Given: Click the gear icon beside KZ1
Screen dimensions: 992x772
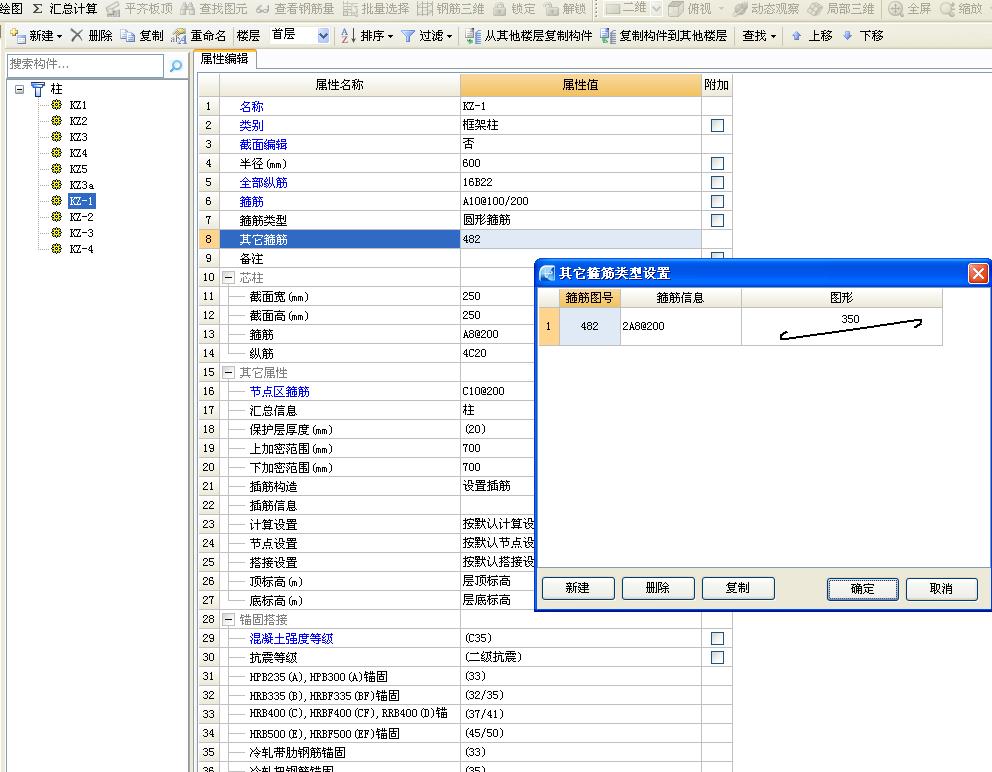Looking at the screenshot, I should click(56, 104).
